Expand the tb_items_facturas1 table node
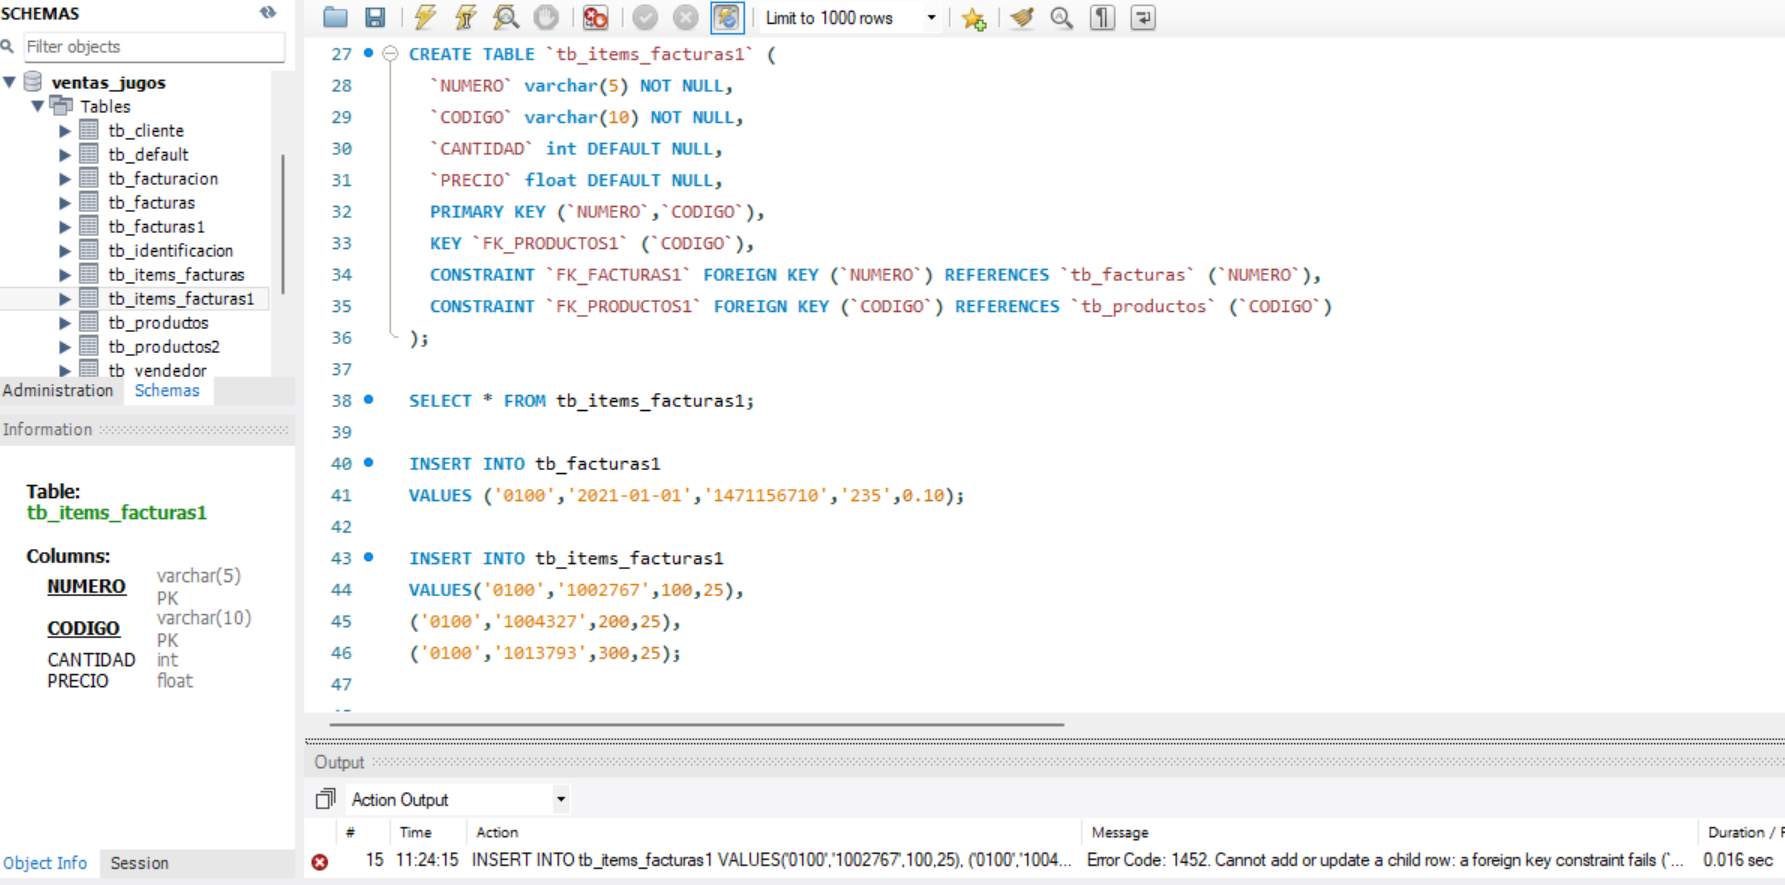 65,298
